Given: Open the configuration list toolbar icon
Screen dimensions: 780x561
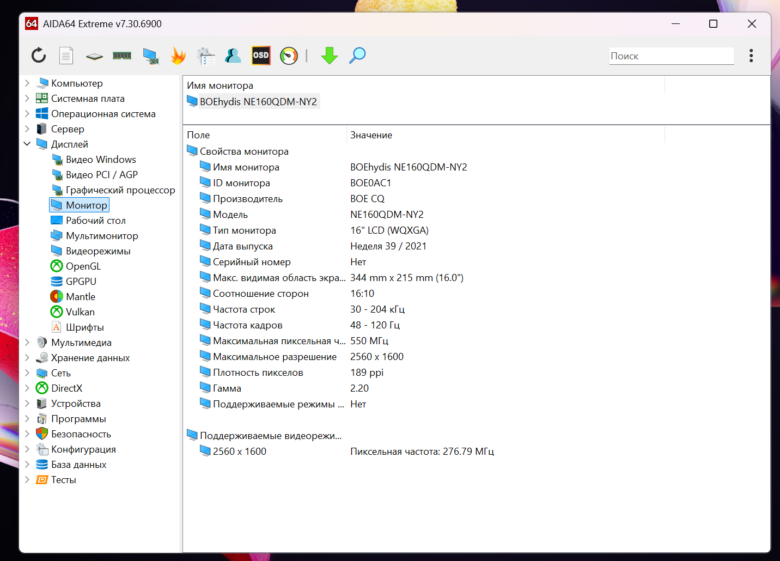Looking at the screenshot, I should (206, 56).
